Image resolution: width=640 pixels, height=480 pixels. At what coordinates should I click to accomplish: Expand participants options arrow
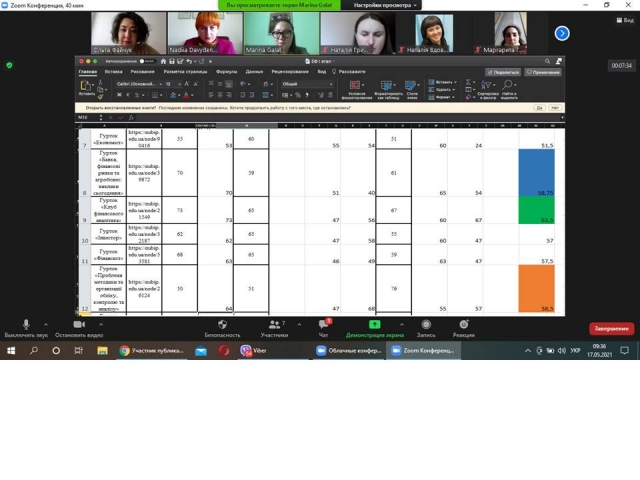299,324
